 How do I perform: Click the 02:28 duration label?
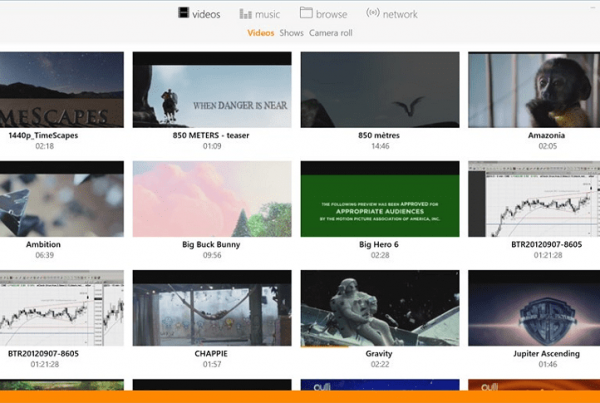coord(380,255)
